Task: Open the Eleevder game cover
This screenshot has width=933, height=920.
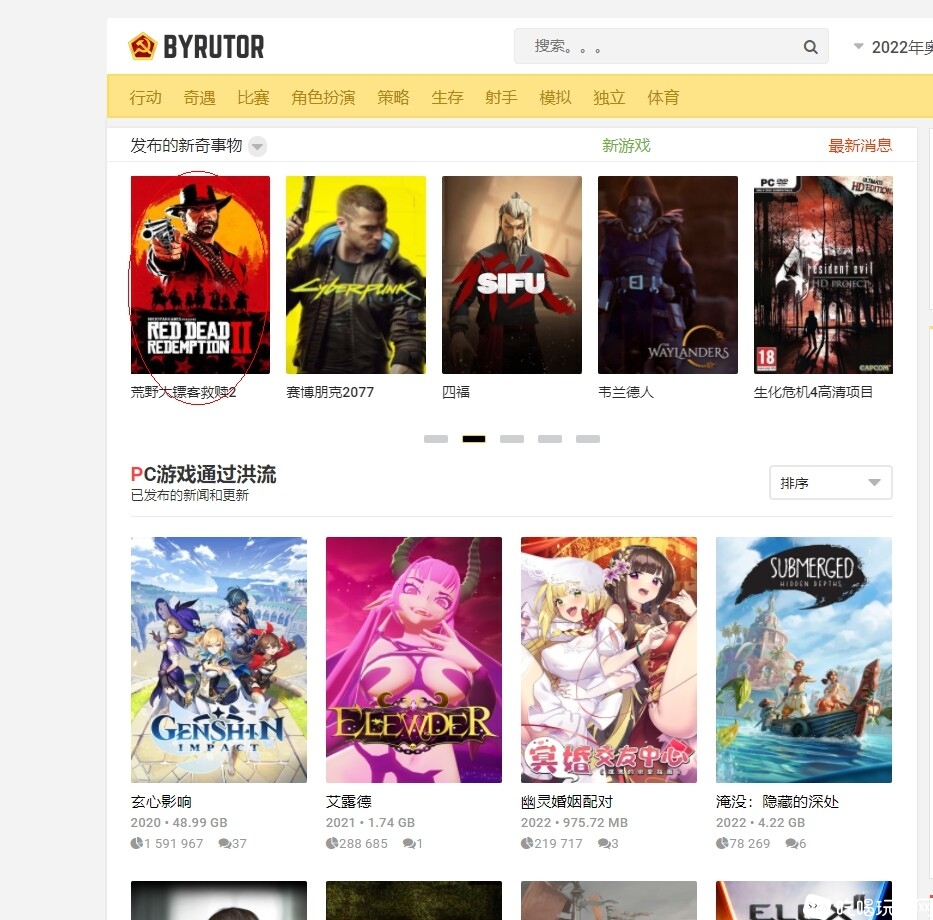Action: tap(414, 660)
